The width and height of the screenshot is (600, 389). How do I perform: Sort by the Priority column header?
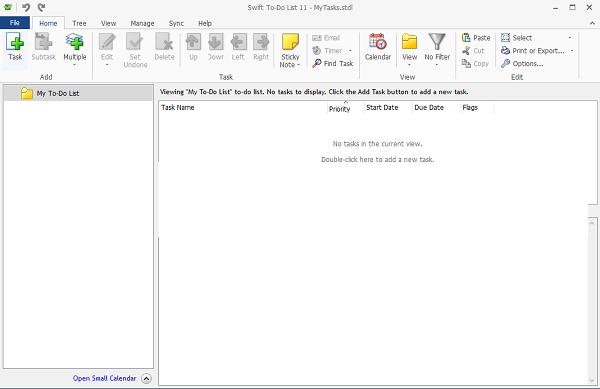click(339, 108)
